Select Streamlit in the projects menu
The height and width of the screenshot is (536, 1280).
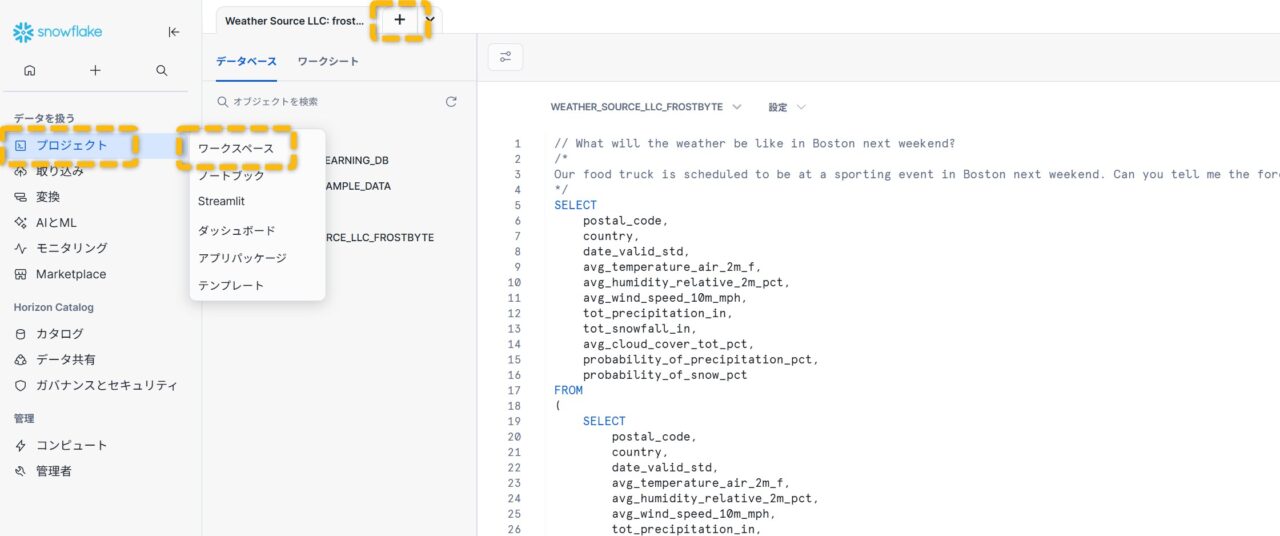tap(221, 201)
